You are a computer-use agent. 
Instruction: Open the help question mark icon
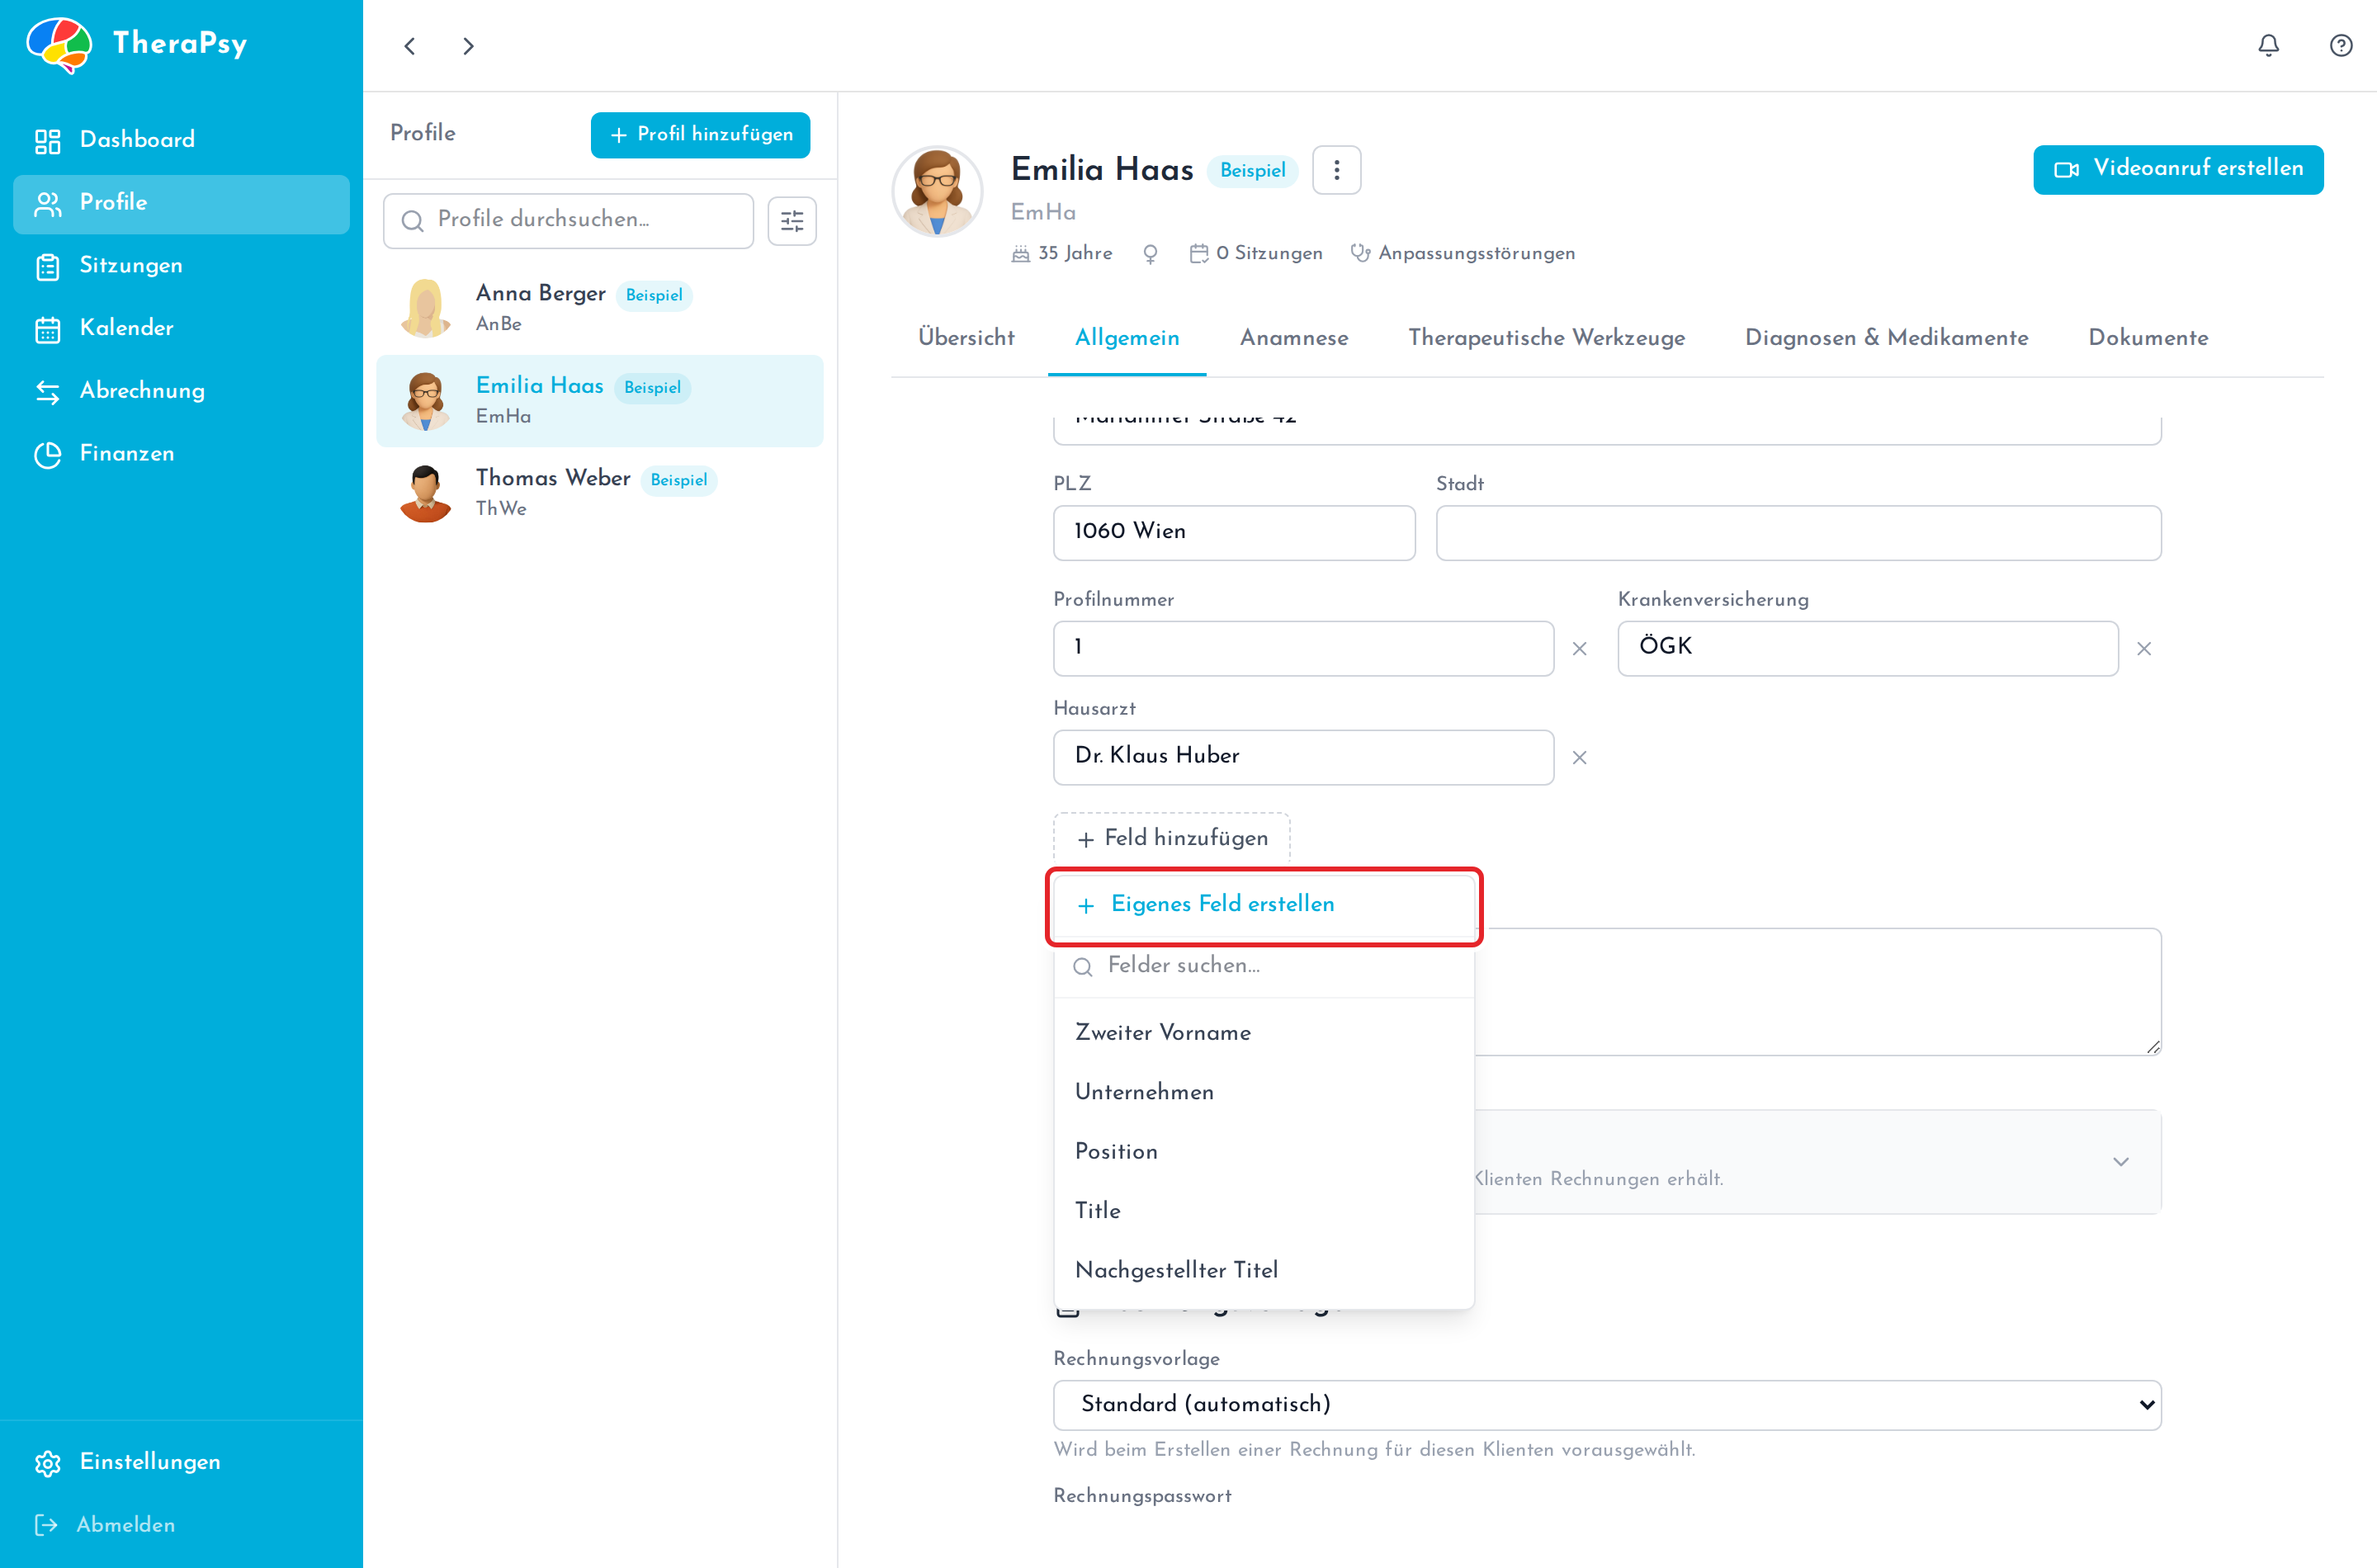(2340, 46)
